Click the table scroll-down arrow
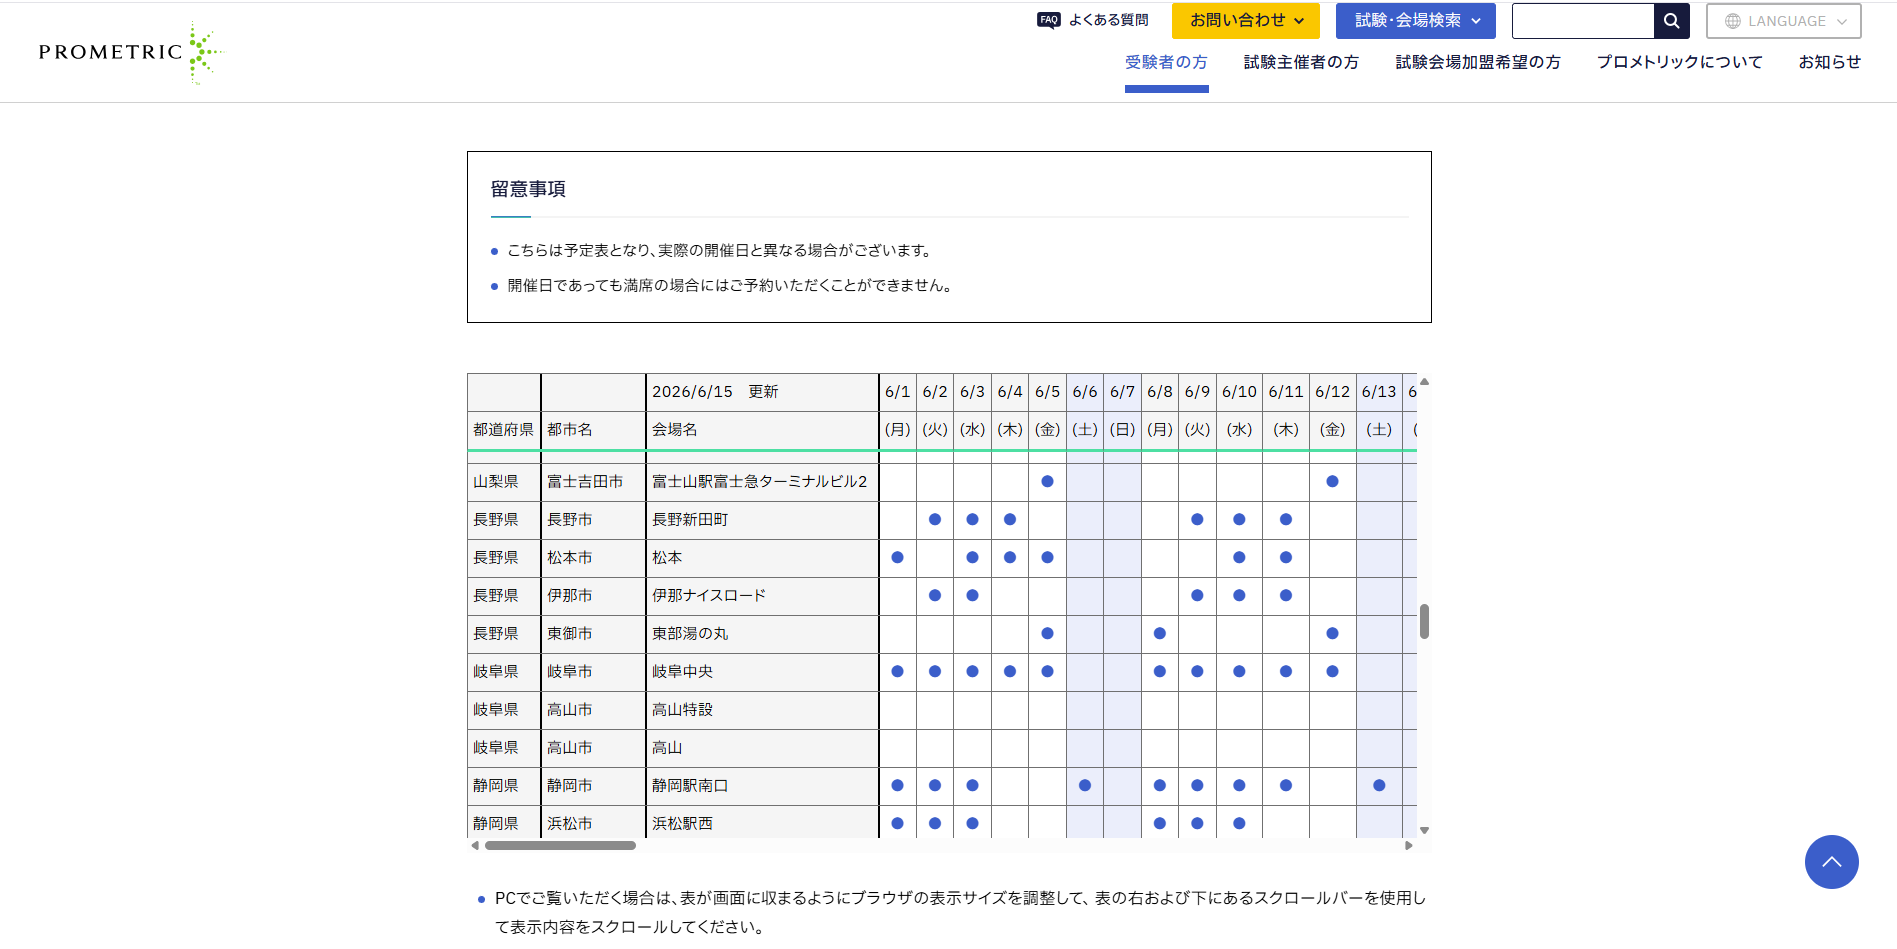1897x949 pixels. 1424,830
